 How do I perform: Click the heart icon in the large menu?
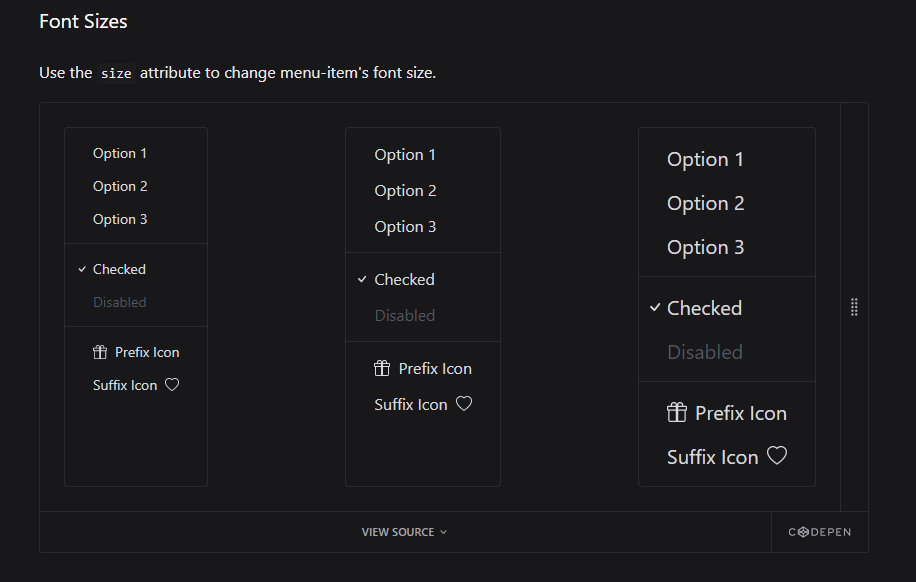pyautogui.click(x=777, y=456)
